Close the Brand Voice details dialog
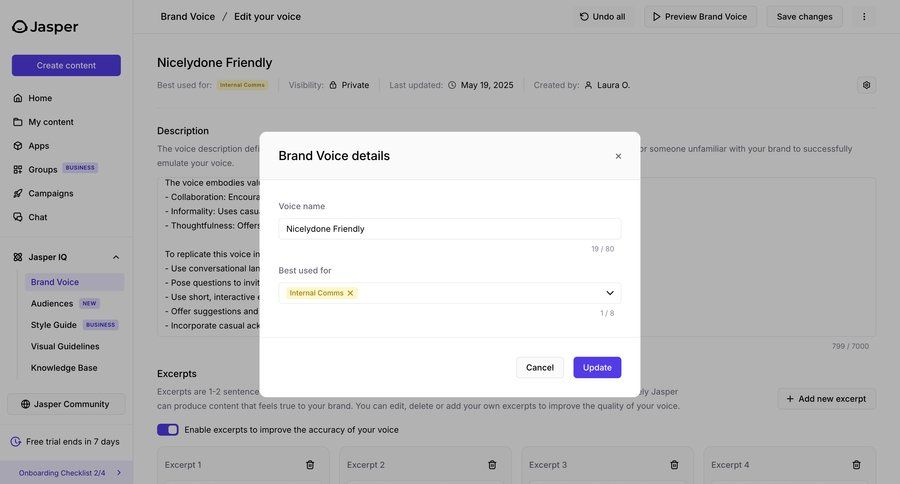900x484 pixels. [x=618, y=156]
